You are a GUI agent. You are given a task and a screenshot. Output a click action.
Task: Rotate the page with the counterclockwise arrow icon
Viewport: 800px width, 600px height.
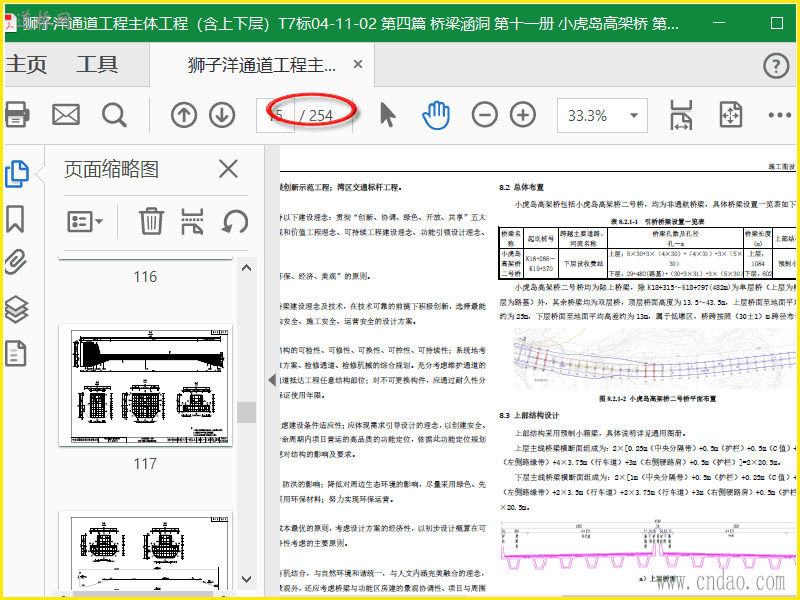235,221
